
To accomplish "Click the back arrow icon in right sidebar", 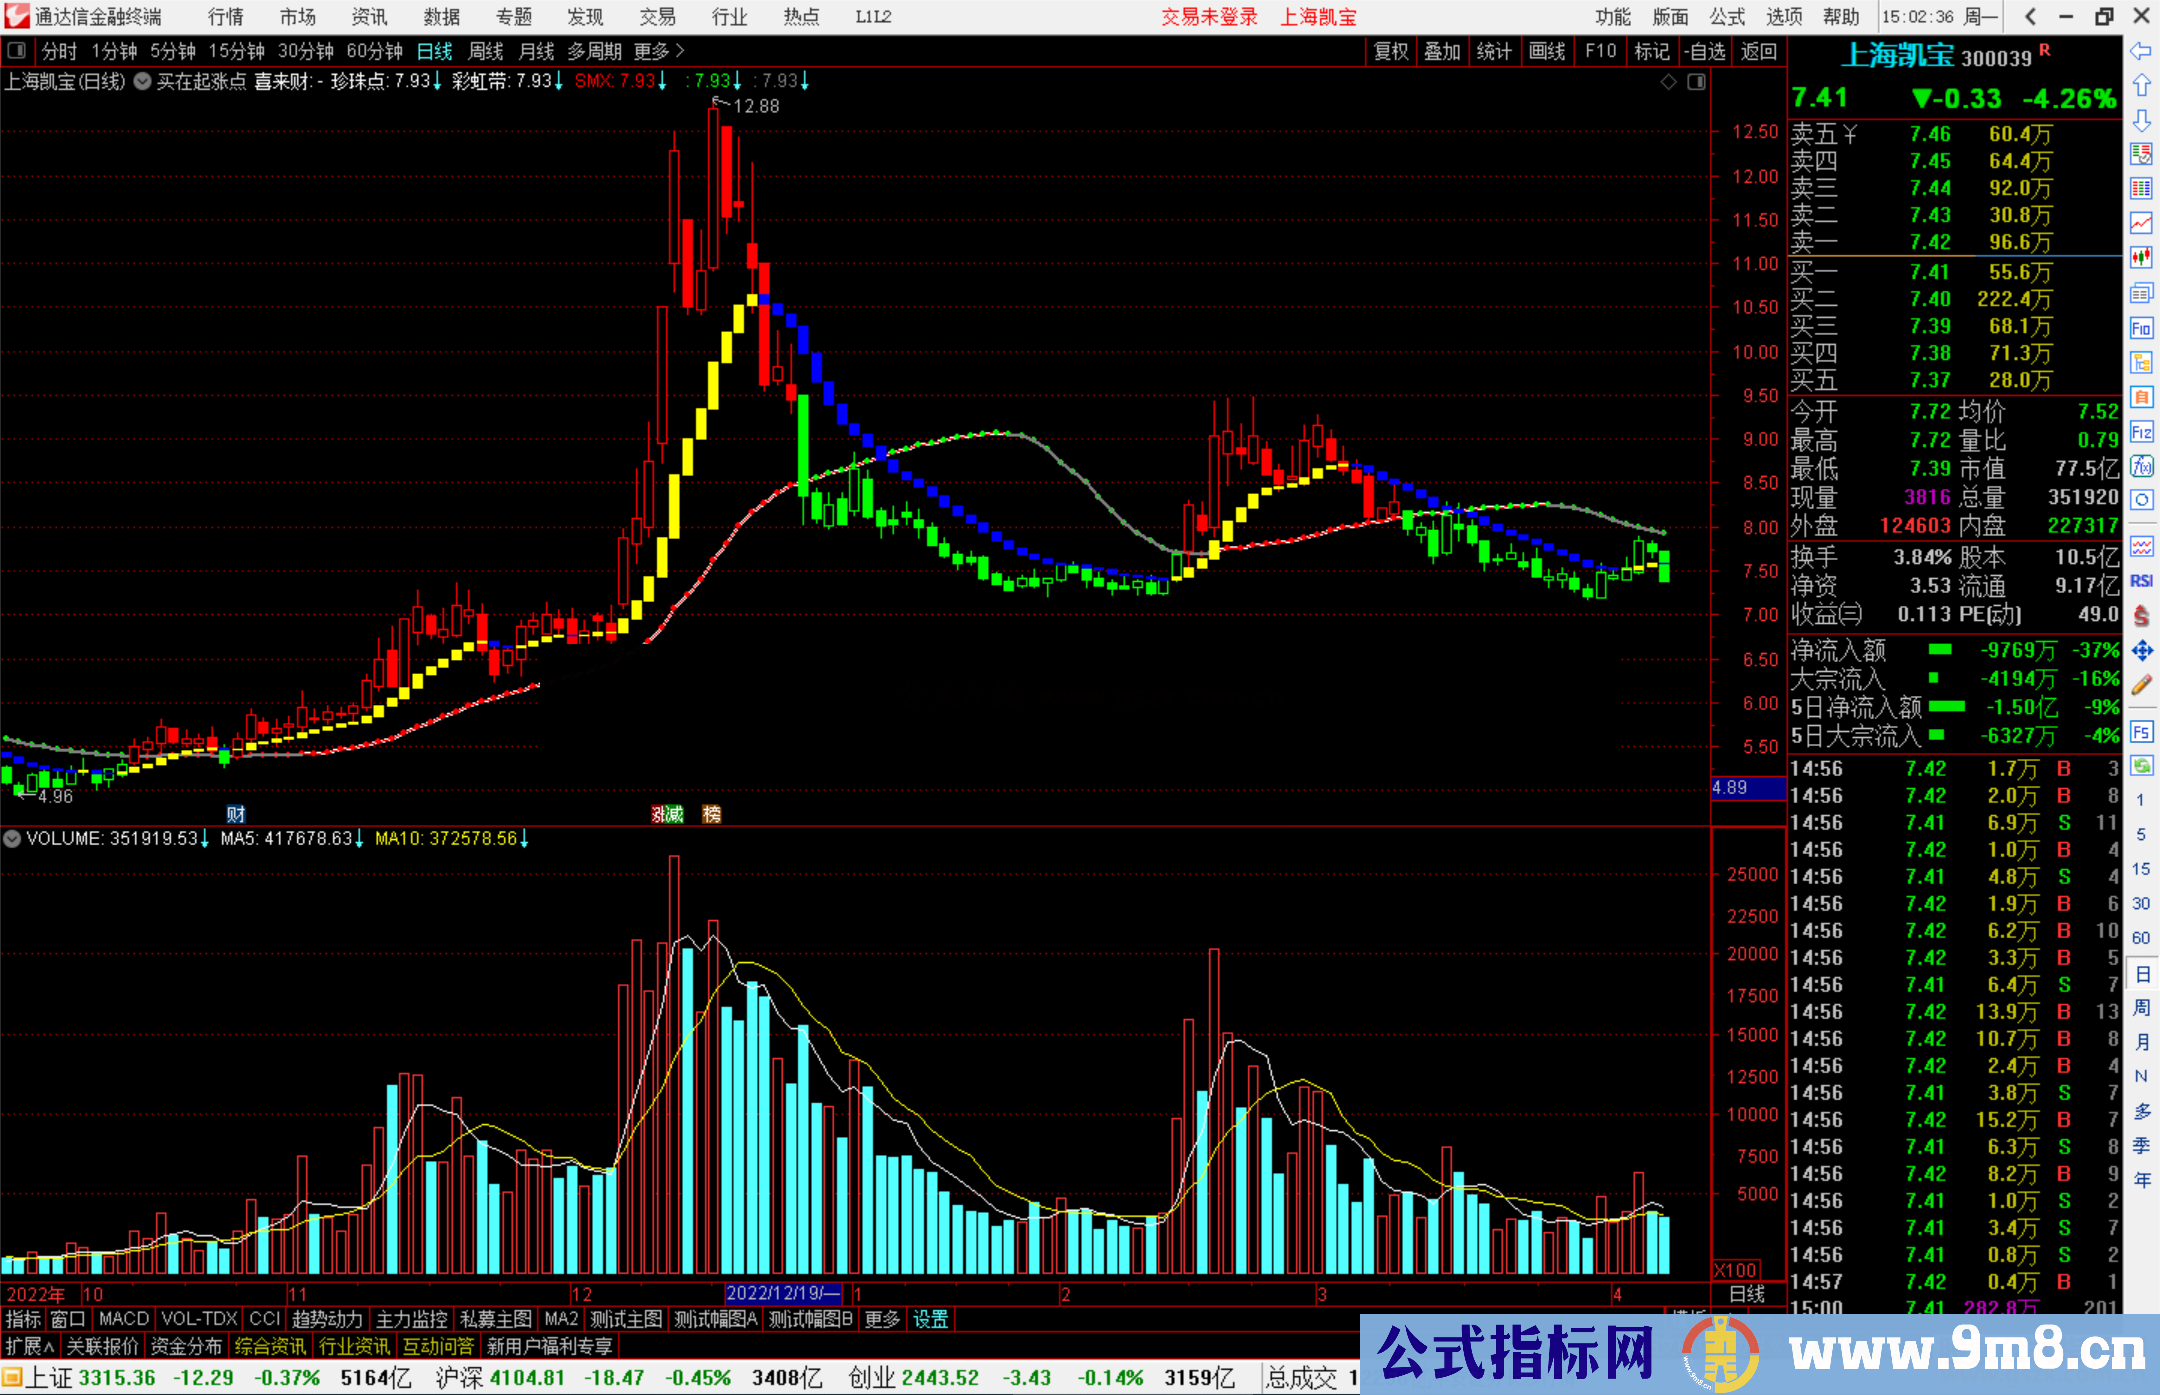I will tap(2141, 51).
